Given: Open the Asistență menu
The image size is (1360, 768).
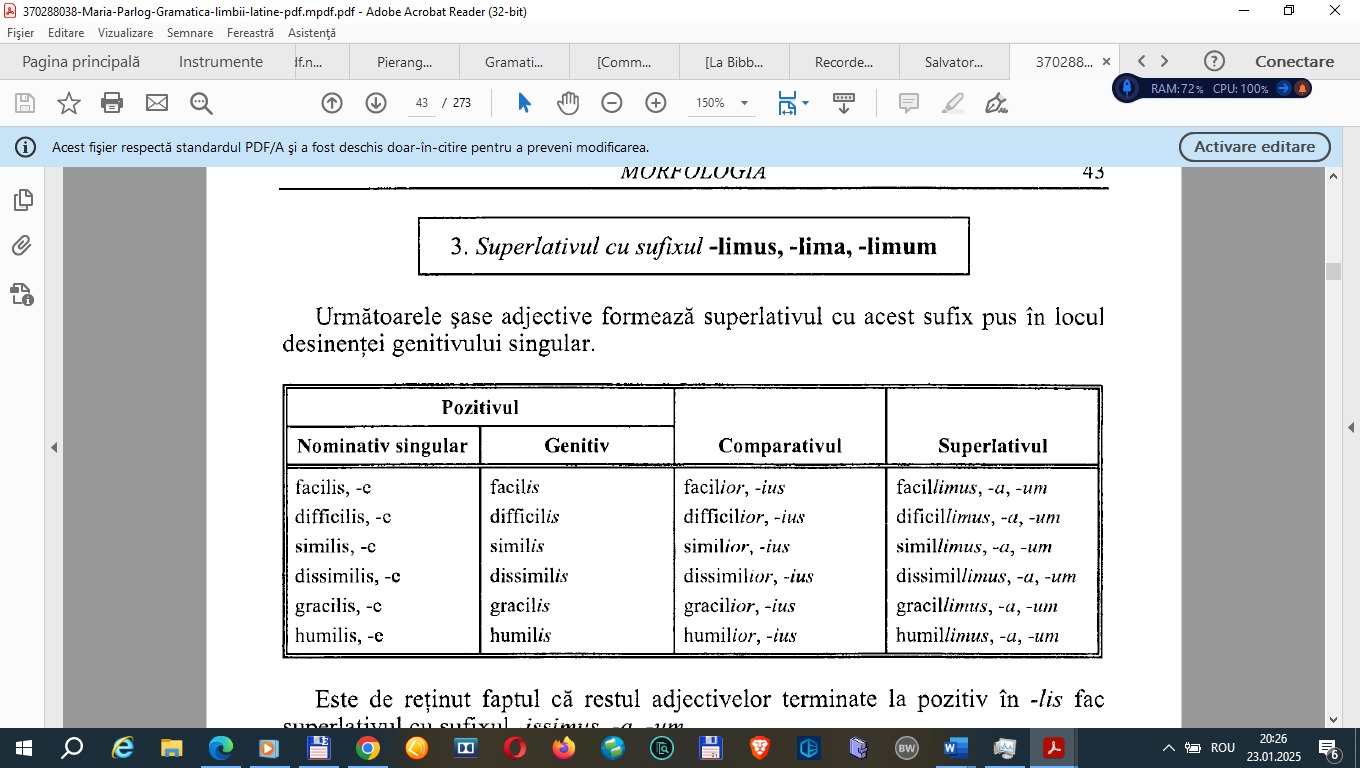Looking at the screenshot, I should tap(312, 33).
